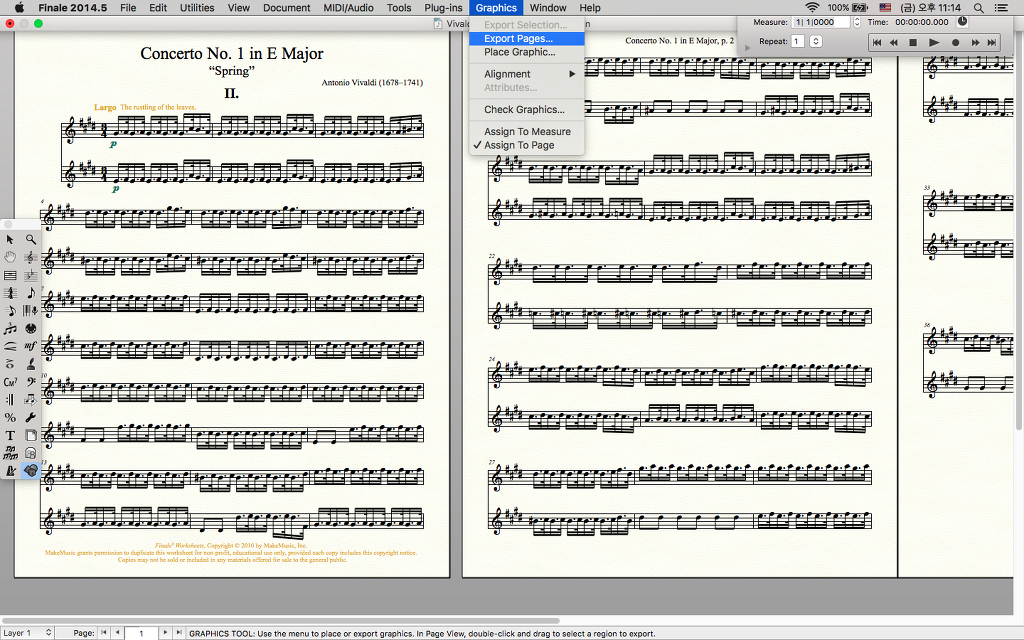
Task: Enable Assign To Measure option
Action: tap(527, 131)
